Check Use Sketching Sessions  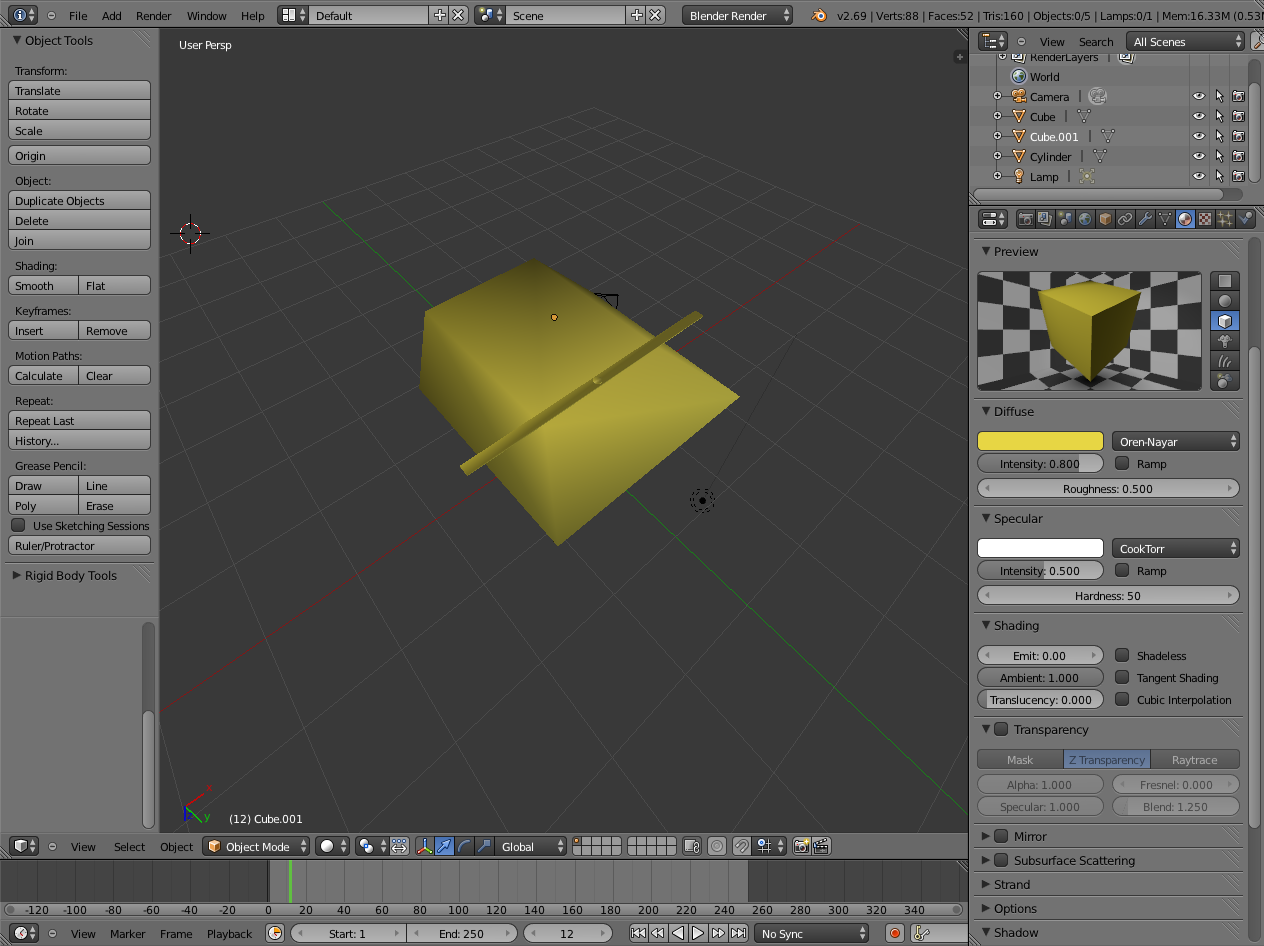pos(18,525)
